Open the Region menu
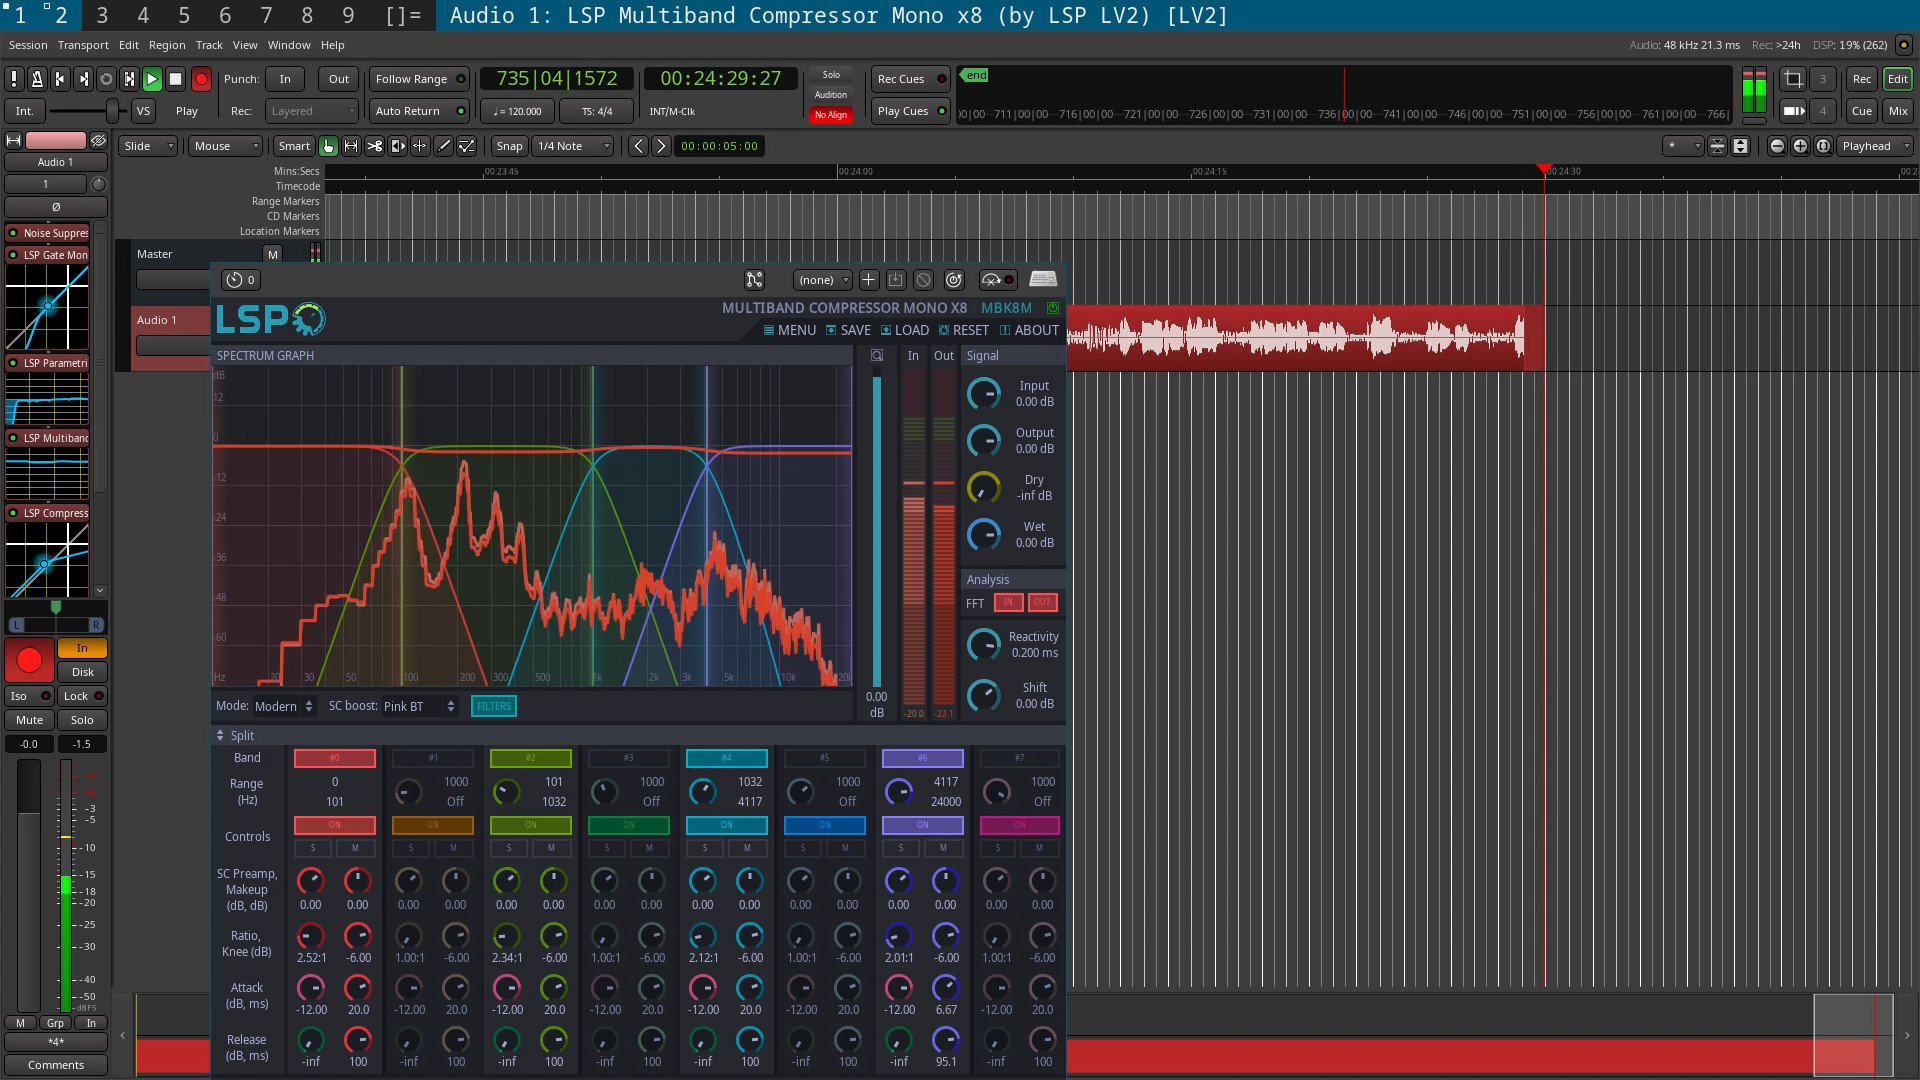The image size is (1920, 1080). click(x=167, y=45)
